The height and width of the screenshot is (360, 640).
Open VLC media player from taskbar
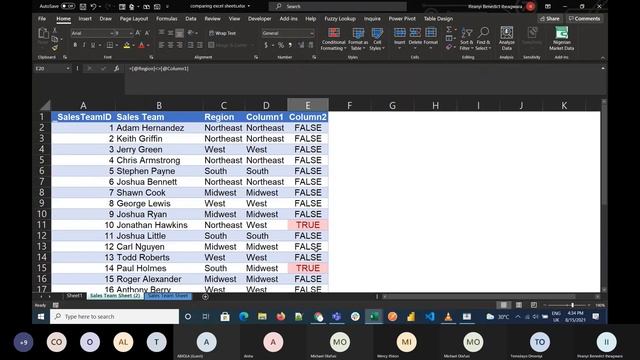pos(448,316)
